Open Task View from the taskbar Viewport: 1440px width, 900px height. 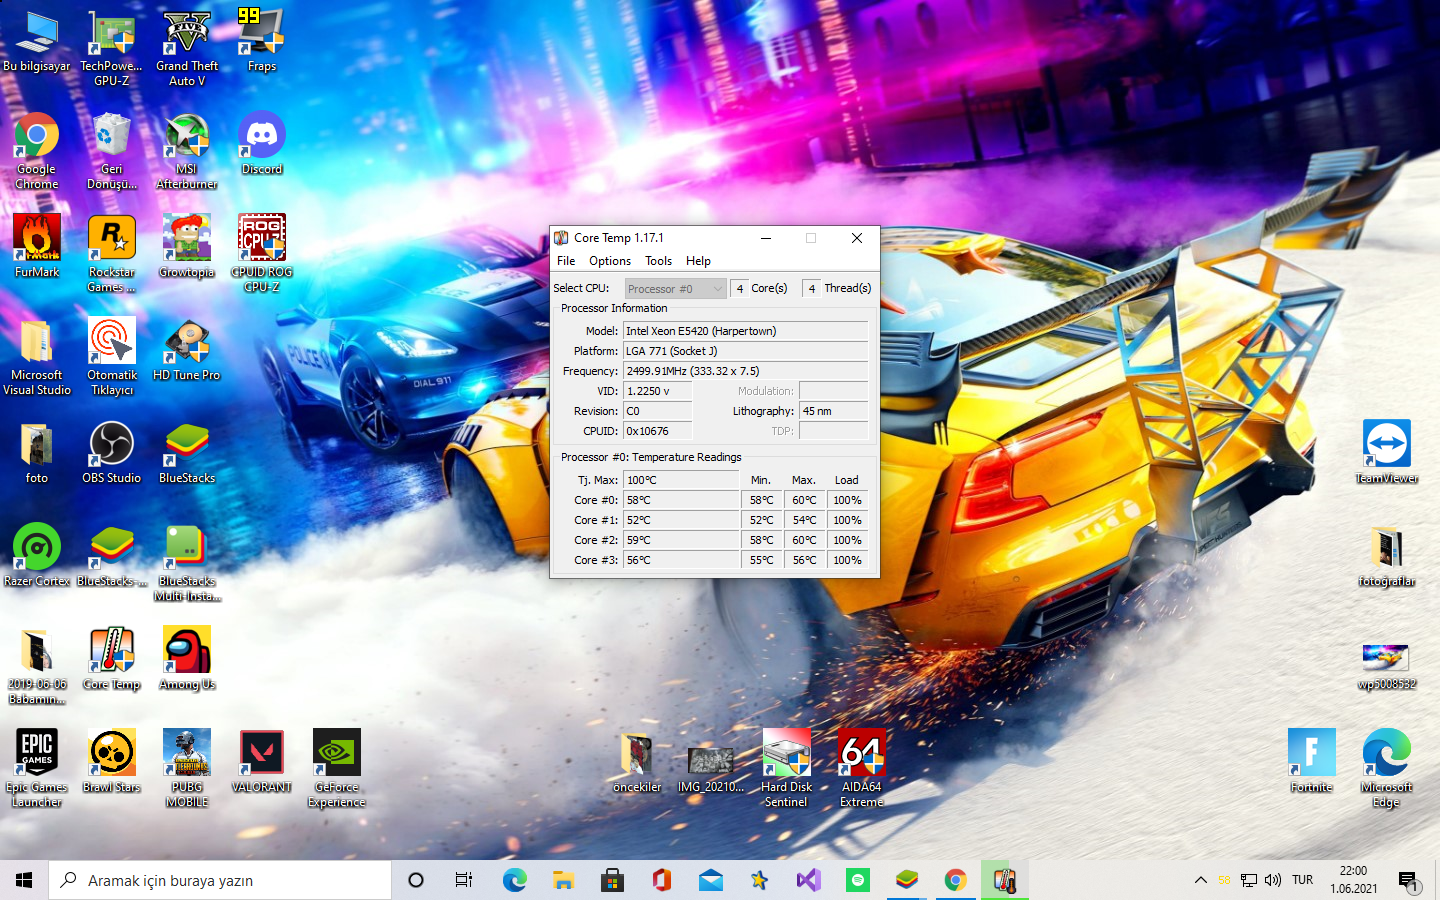tap(464, 880)
